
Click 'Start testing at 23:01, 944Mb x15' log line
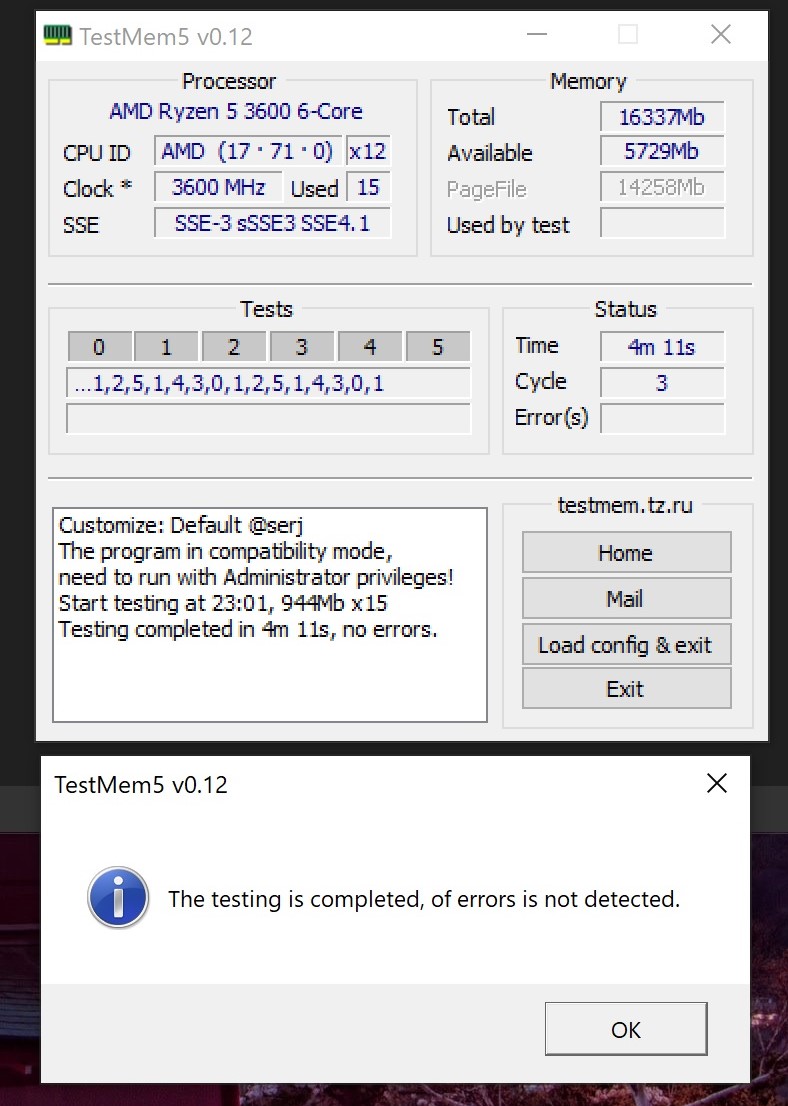(223, 603)
